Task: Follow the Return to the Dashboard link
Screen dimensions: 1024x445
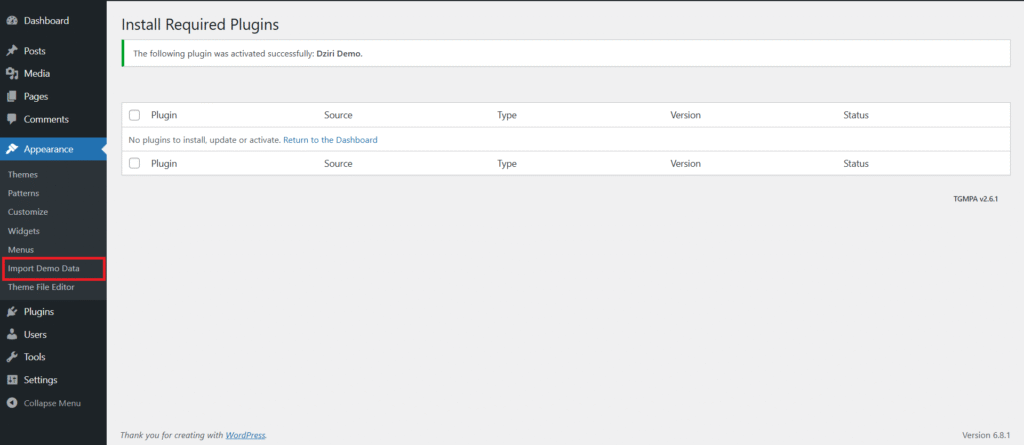Action: [330, 140]
